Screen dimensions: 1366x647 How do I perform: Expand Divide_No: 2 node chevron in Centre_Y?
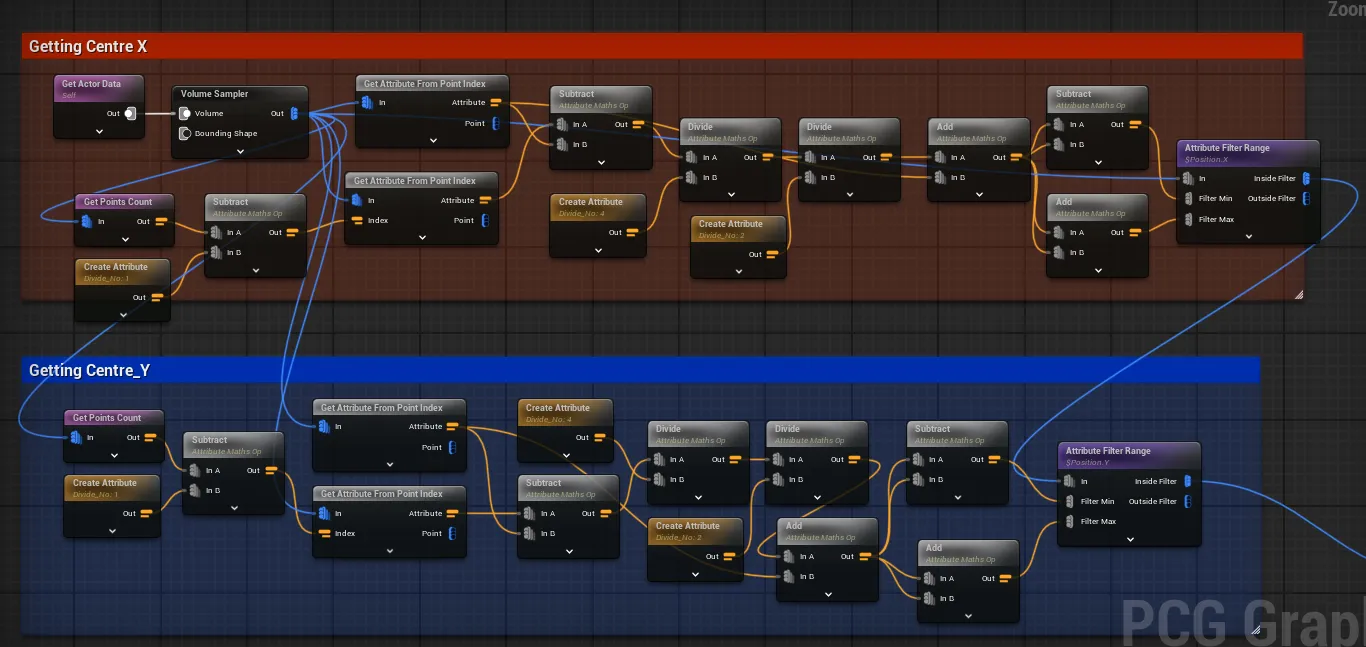(x=695, y=574)
